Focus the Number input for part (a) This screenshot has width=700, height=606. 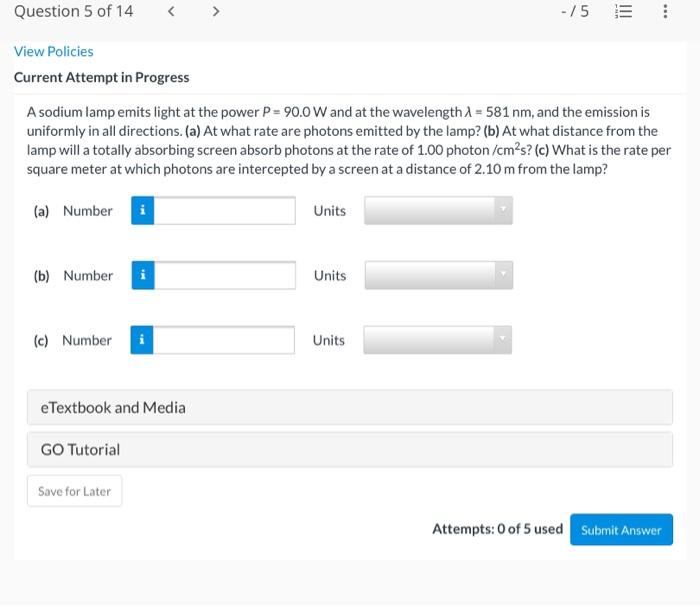[x=225, y=210]
